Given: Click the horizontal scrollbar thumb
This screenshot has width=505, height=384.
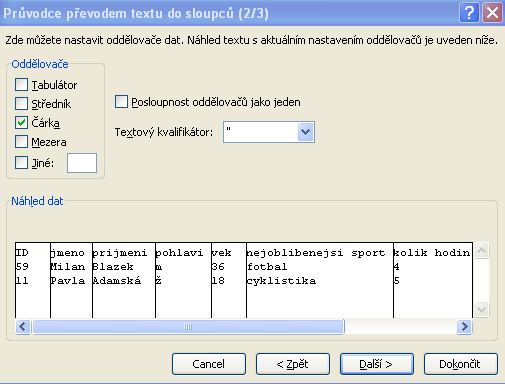Looking at the screenshot, I should 188,326.
